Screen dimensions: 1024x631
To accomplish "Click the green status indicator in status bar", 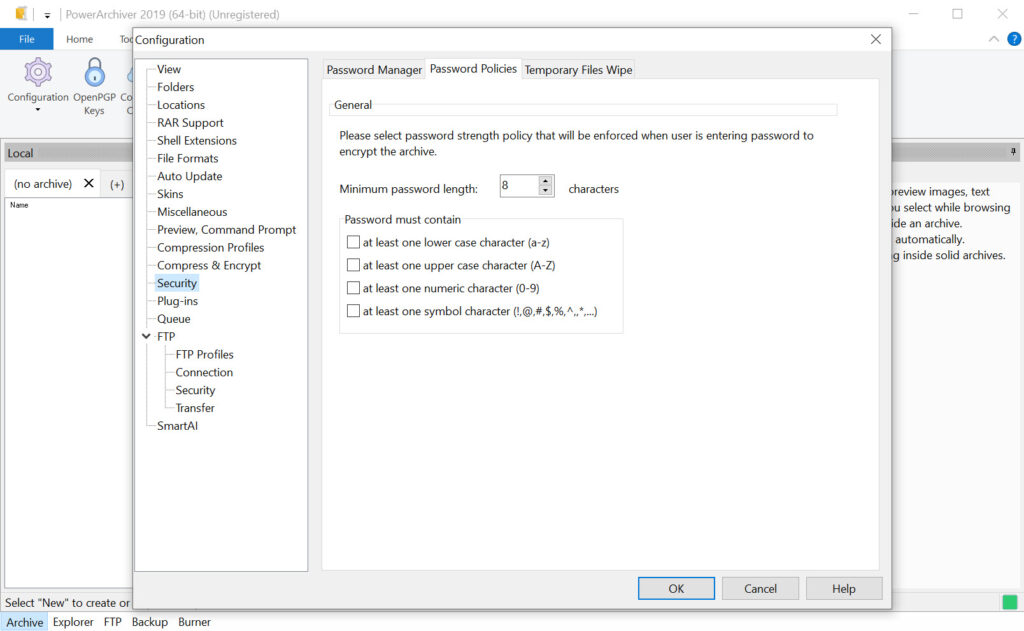I will pos(1010,602).
